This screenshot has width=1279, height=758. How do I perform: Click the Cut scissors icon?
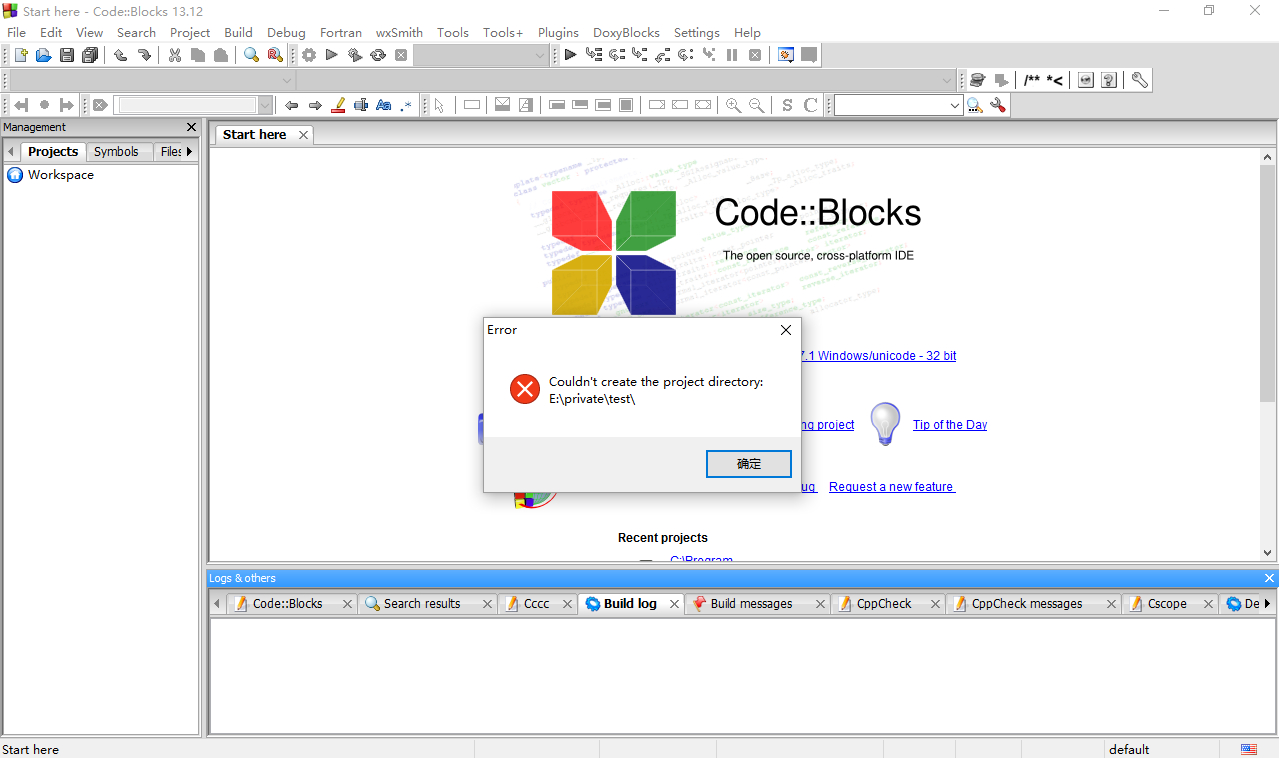pos(174,55)
